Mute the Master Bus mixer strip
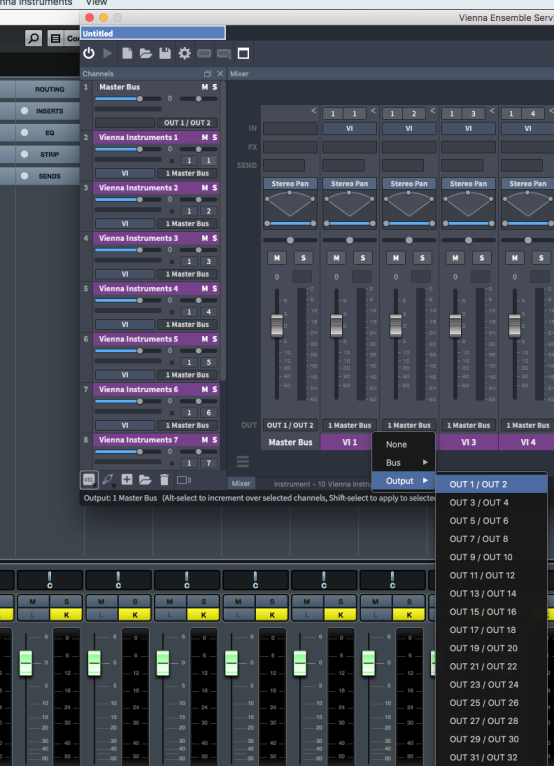Screen dimensions: 554x766 point(277,258)
